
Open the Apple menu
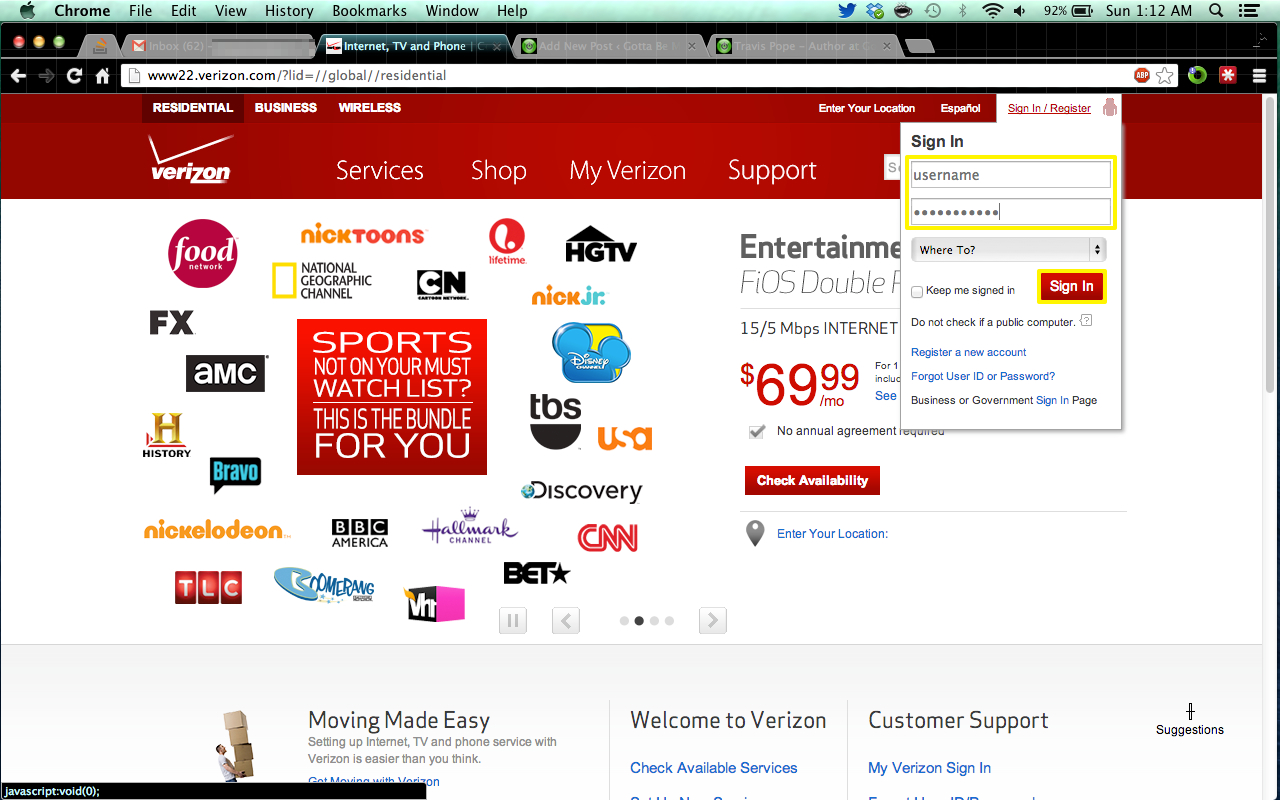27,11
